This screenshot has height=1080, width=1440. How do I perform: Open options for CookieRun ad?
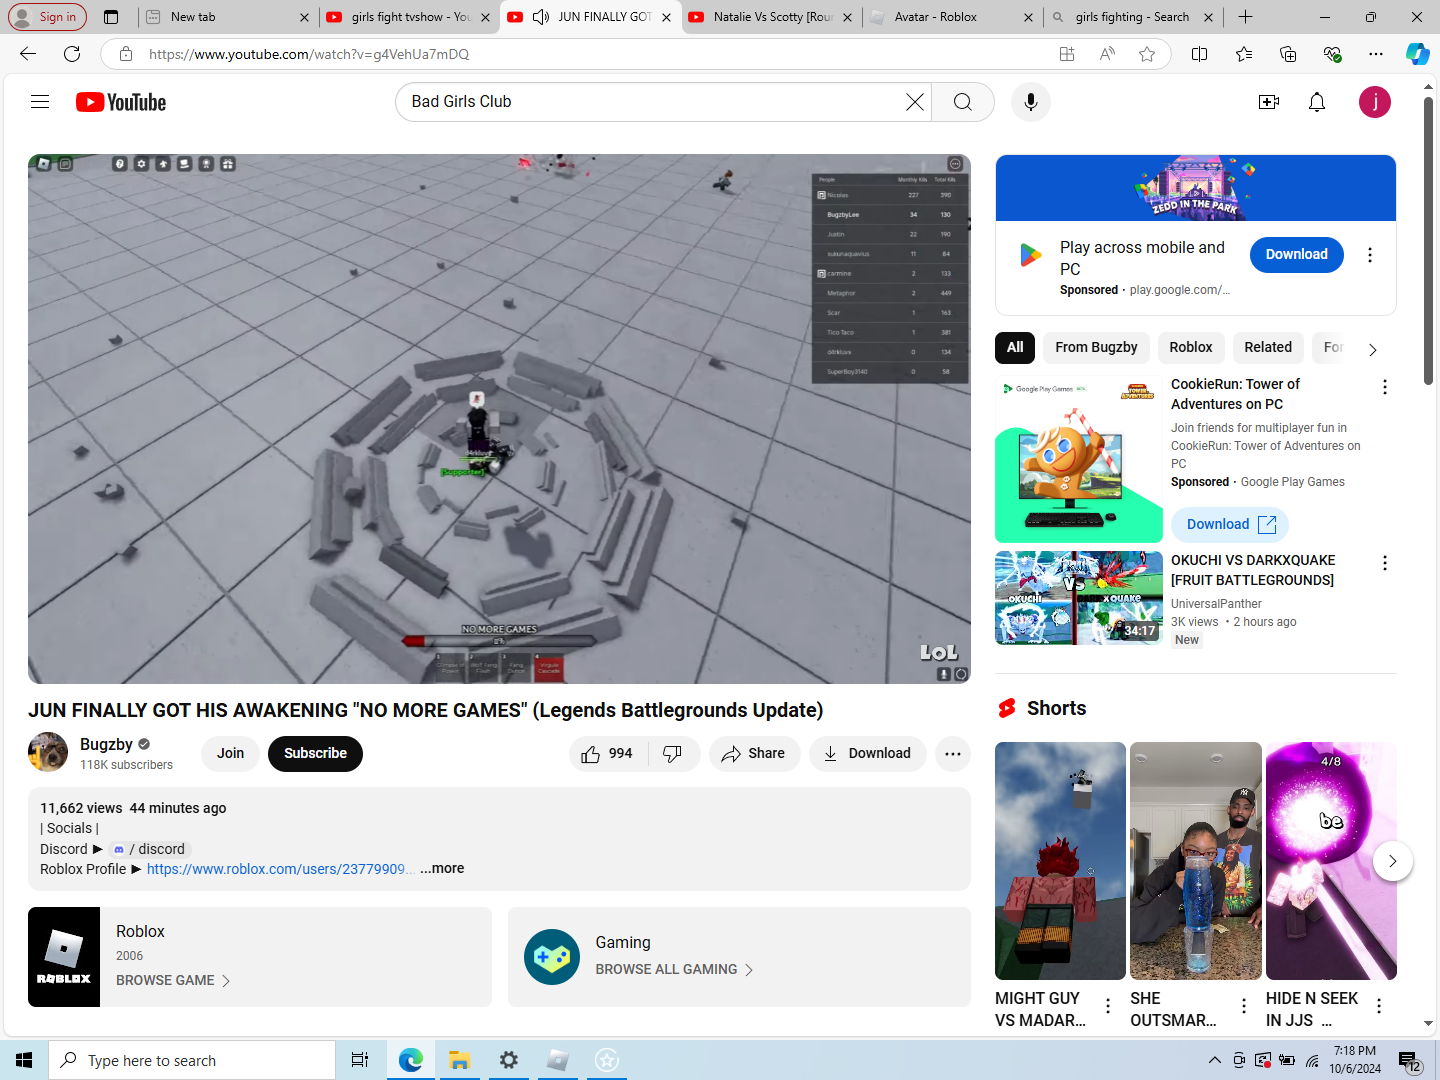[x=1385, y=387]
